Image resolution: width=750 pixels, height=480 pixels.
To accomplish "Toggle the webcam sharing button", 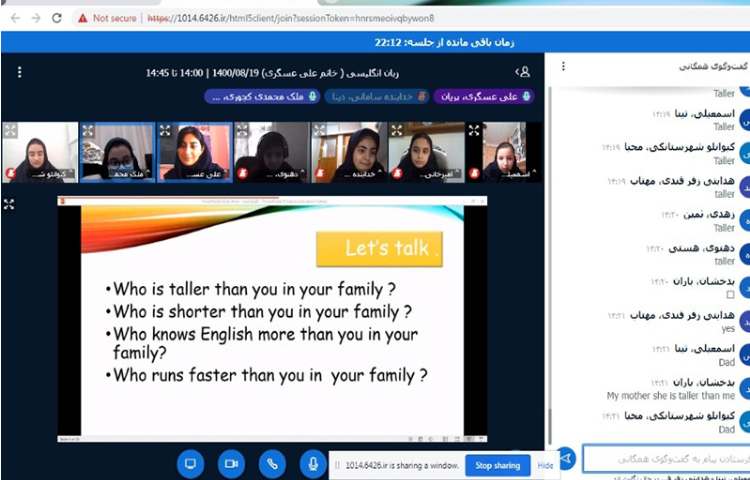I will pyautogui.click(x=232, y=464).
